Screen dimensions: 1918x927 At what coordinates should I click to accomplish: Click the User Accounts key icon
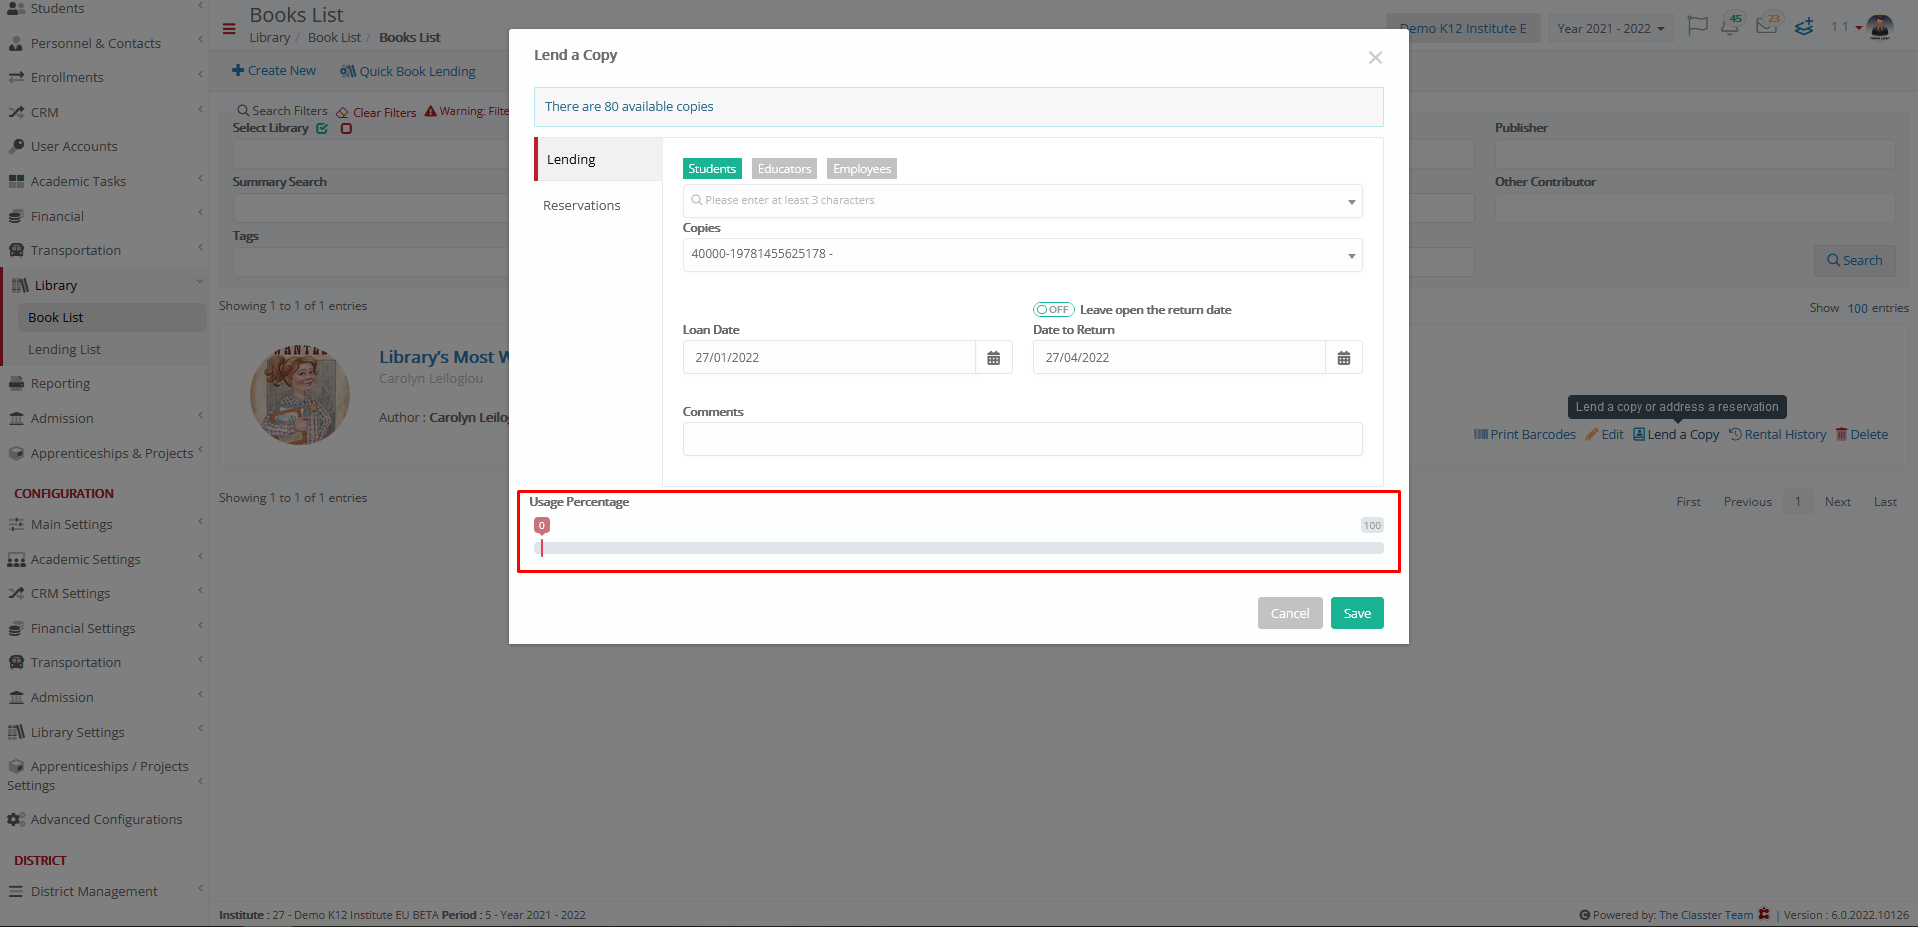click(16, 146)
